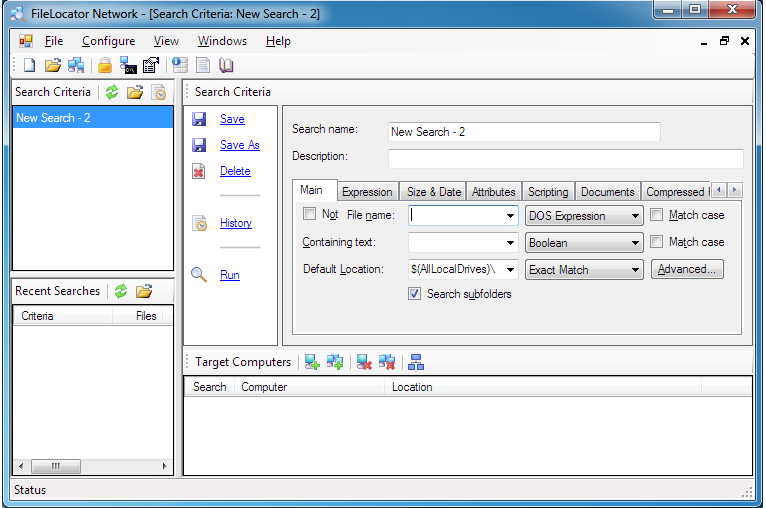Switch to the Scripting tab

click(x=548, y=191)
